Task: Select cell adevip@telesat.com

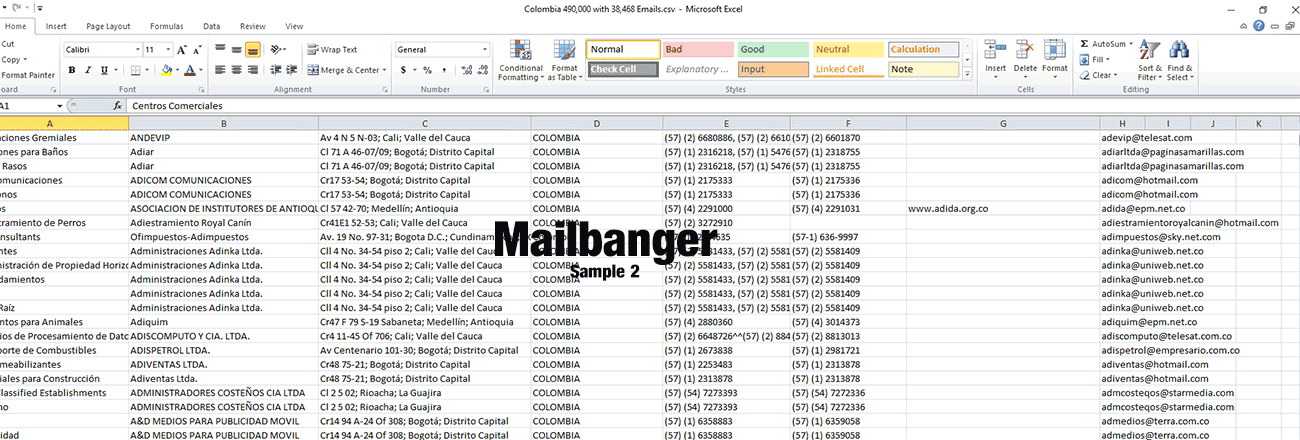Action: pyautogui.click(x=1146, y=137)
